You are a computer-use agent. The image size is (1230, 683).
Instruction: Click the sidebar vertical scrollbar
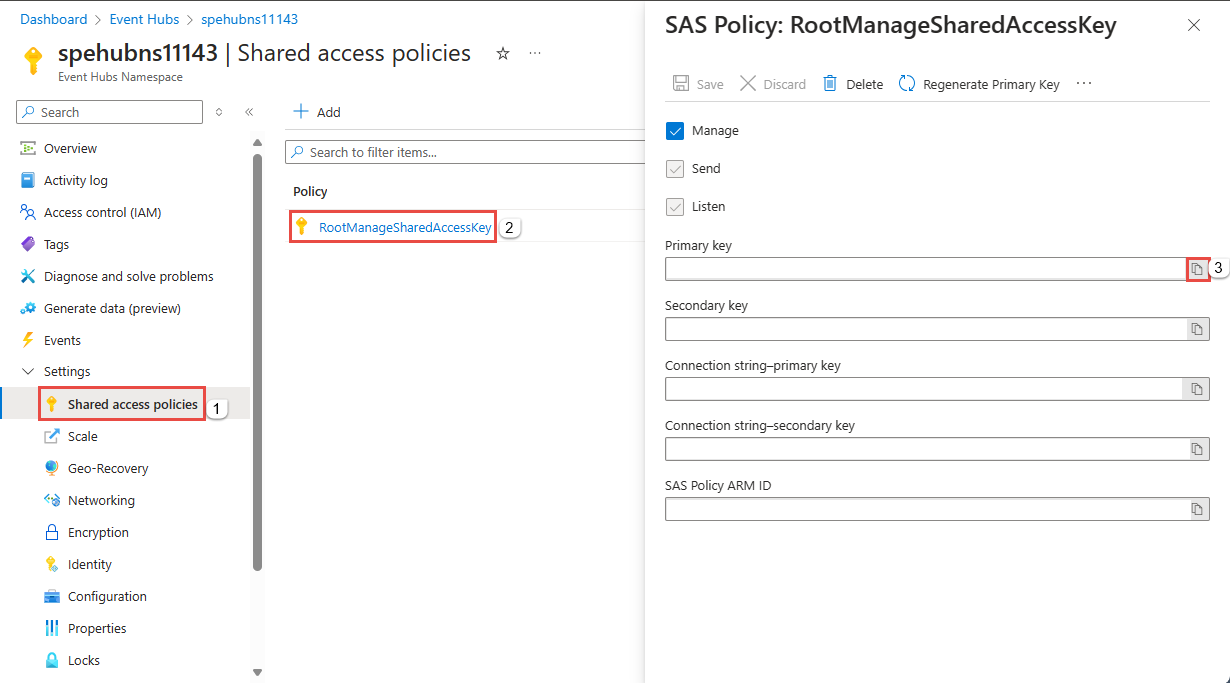tap(257, 362)
